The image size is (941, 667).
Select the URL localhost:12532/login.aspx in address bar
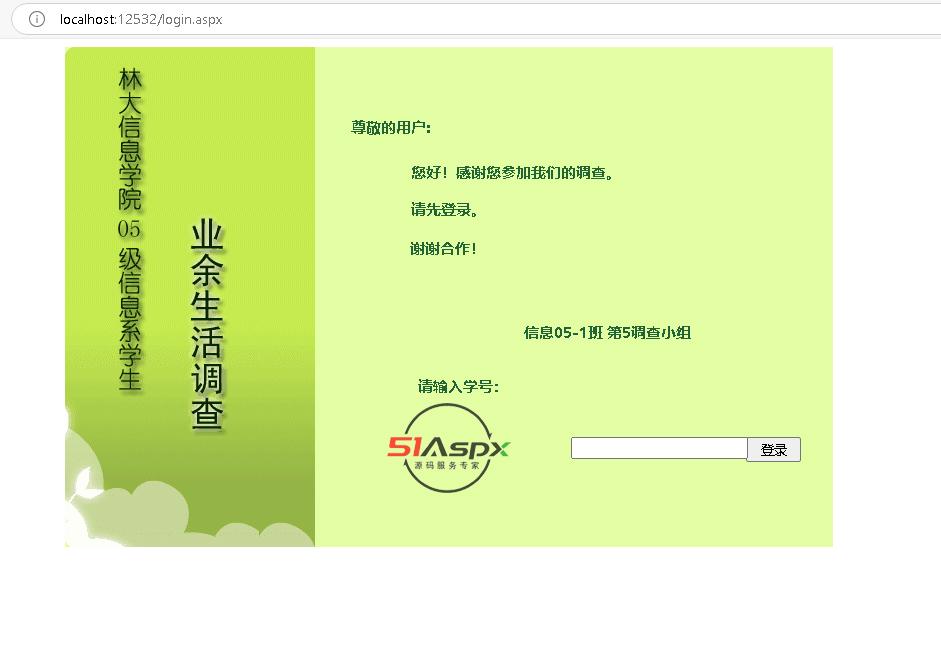(141, 19)
